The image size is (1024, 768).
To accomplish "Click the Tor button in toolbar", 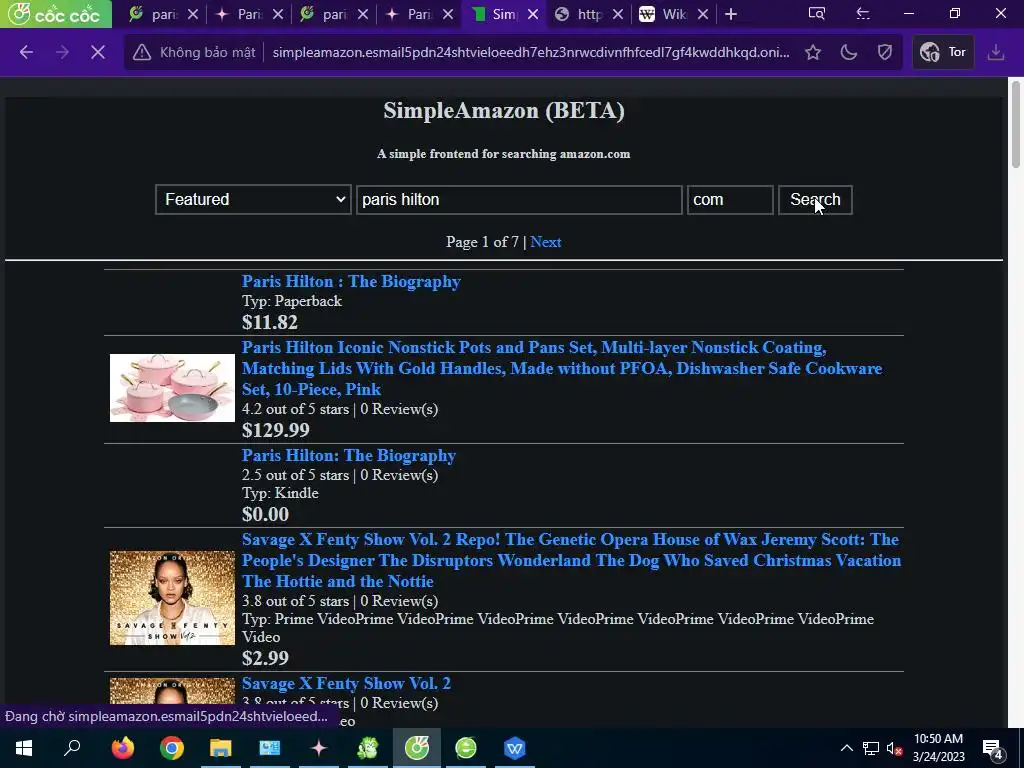I will point(943,52).
